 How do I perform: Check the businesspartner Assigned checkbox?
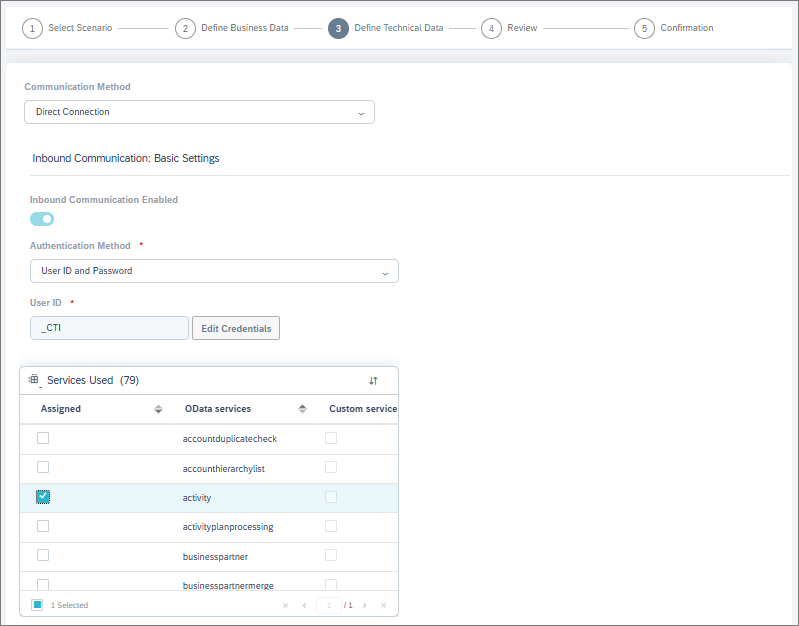[43, 555]
